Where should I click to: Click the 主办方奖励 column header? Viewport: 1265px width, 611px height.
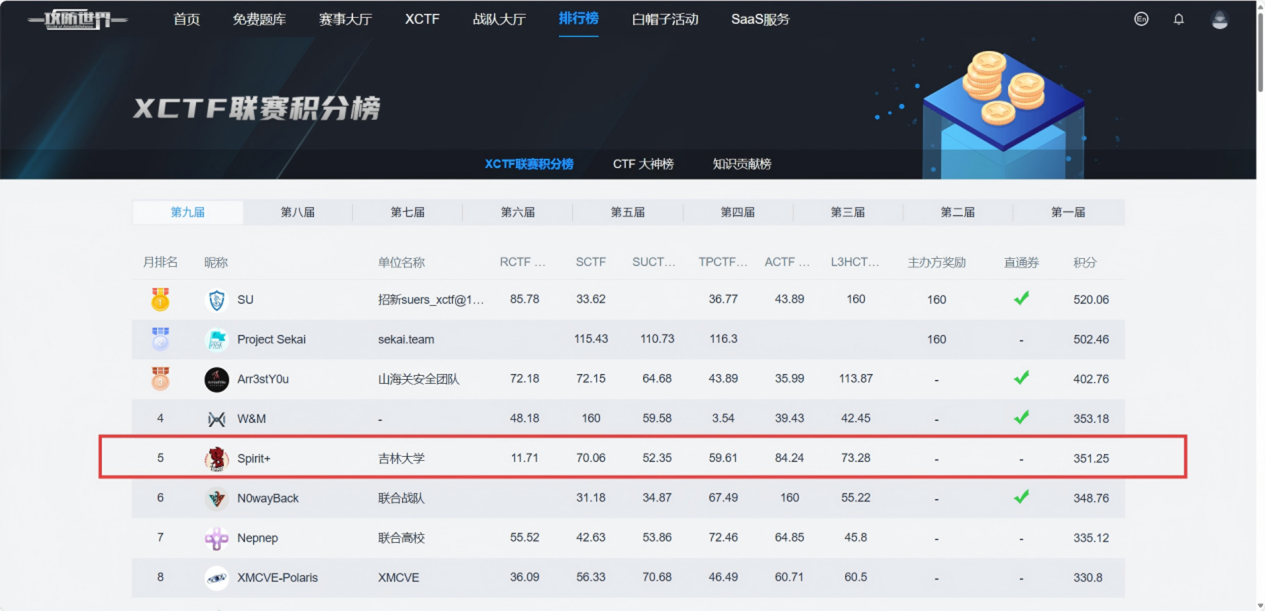point(936,262)
